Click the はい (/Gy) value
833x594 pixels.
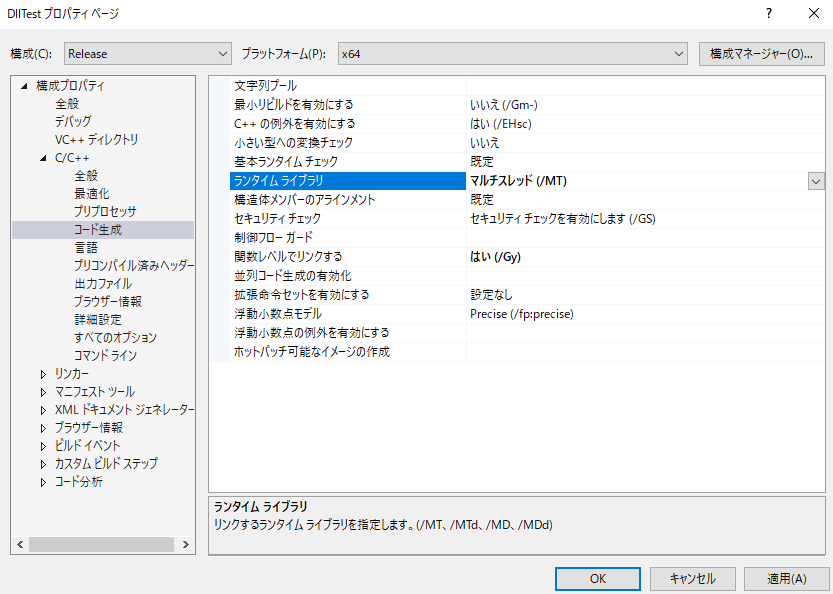pos(495,257)
